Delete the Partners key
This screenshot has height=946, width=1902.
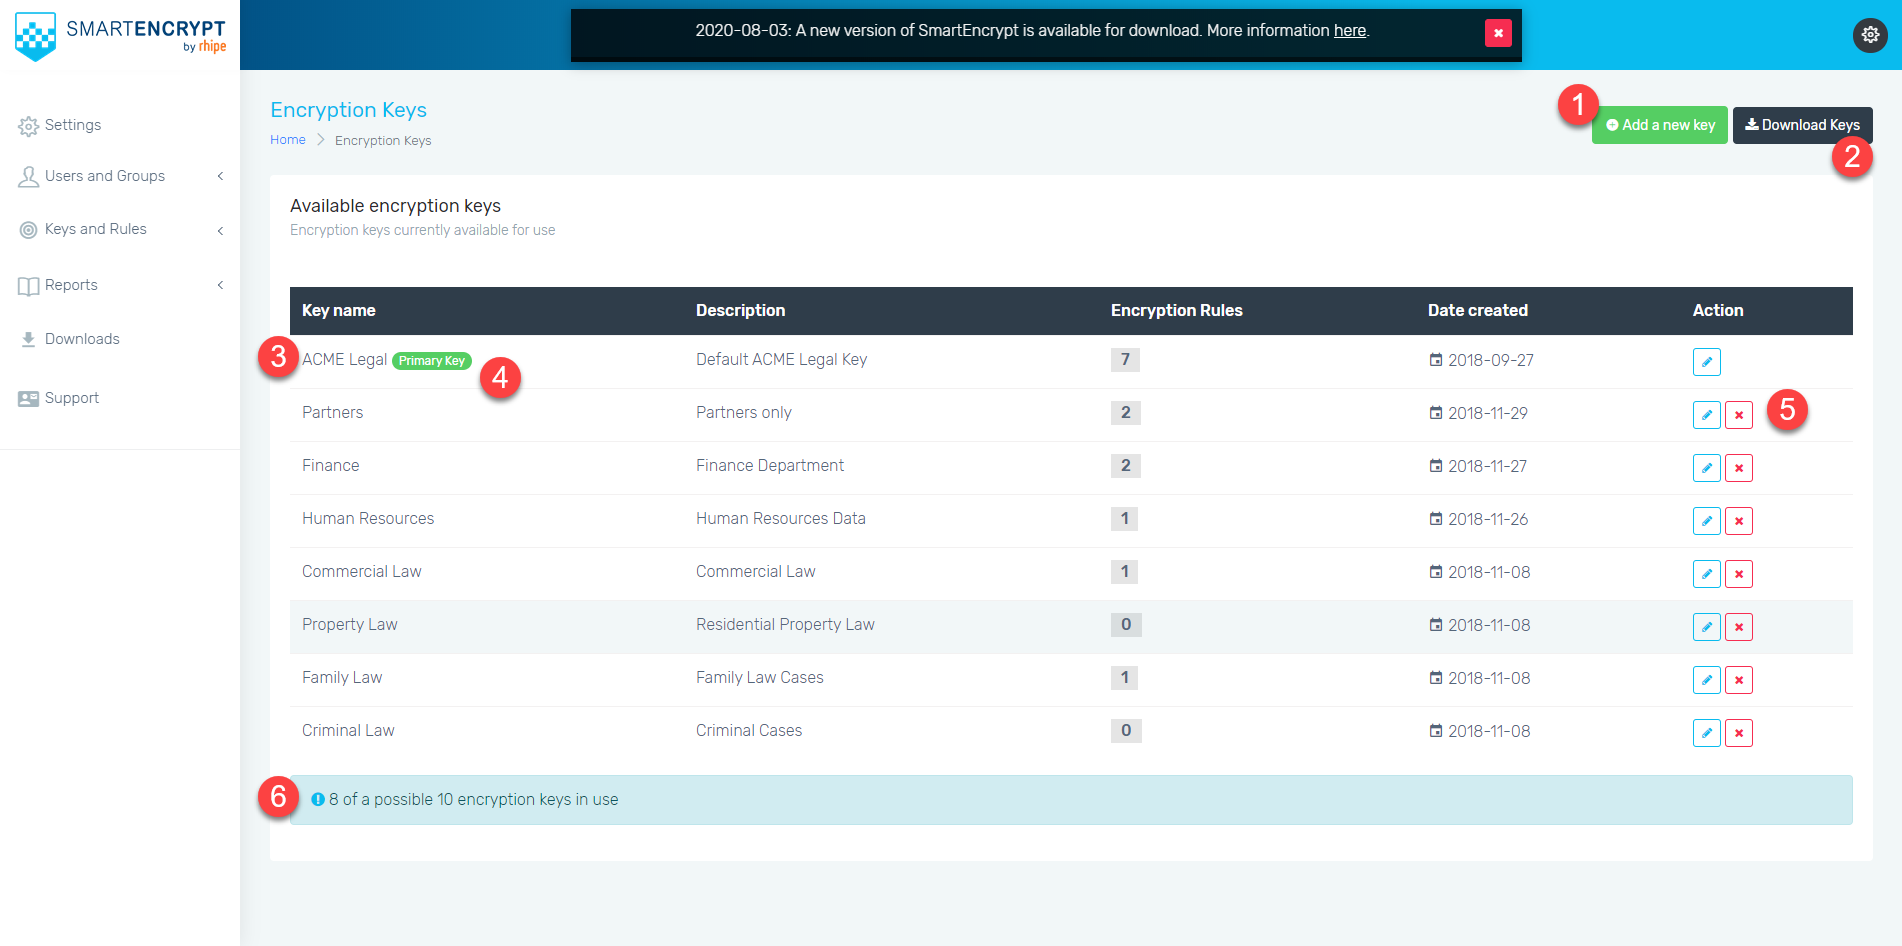(1738, 415)
